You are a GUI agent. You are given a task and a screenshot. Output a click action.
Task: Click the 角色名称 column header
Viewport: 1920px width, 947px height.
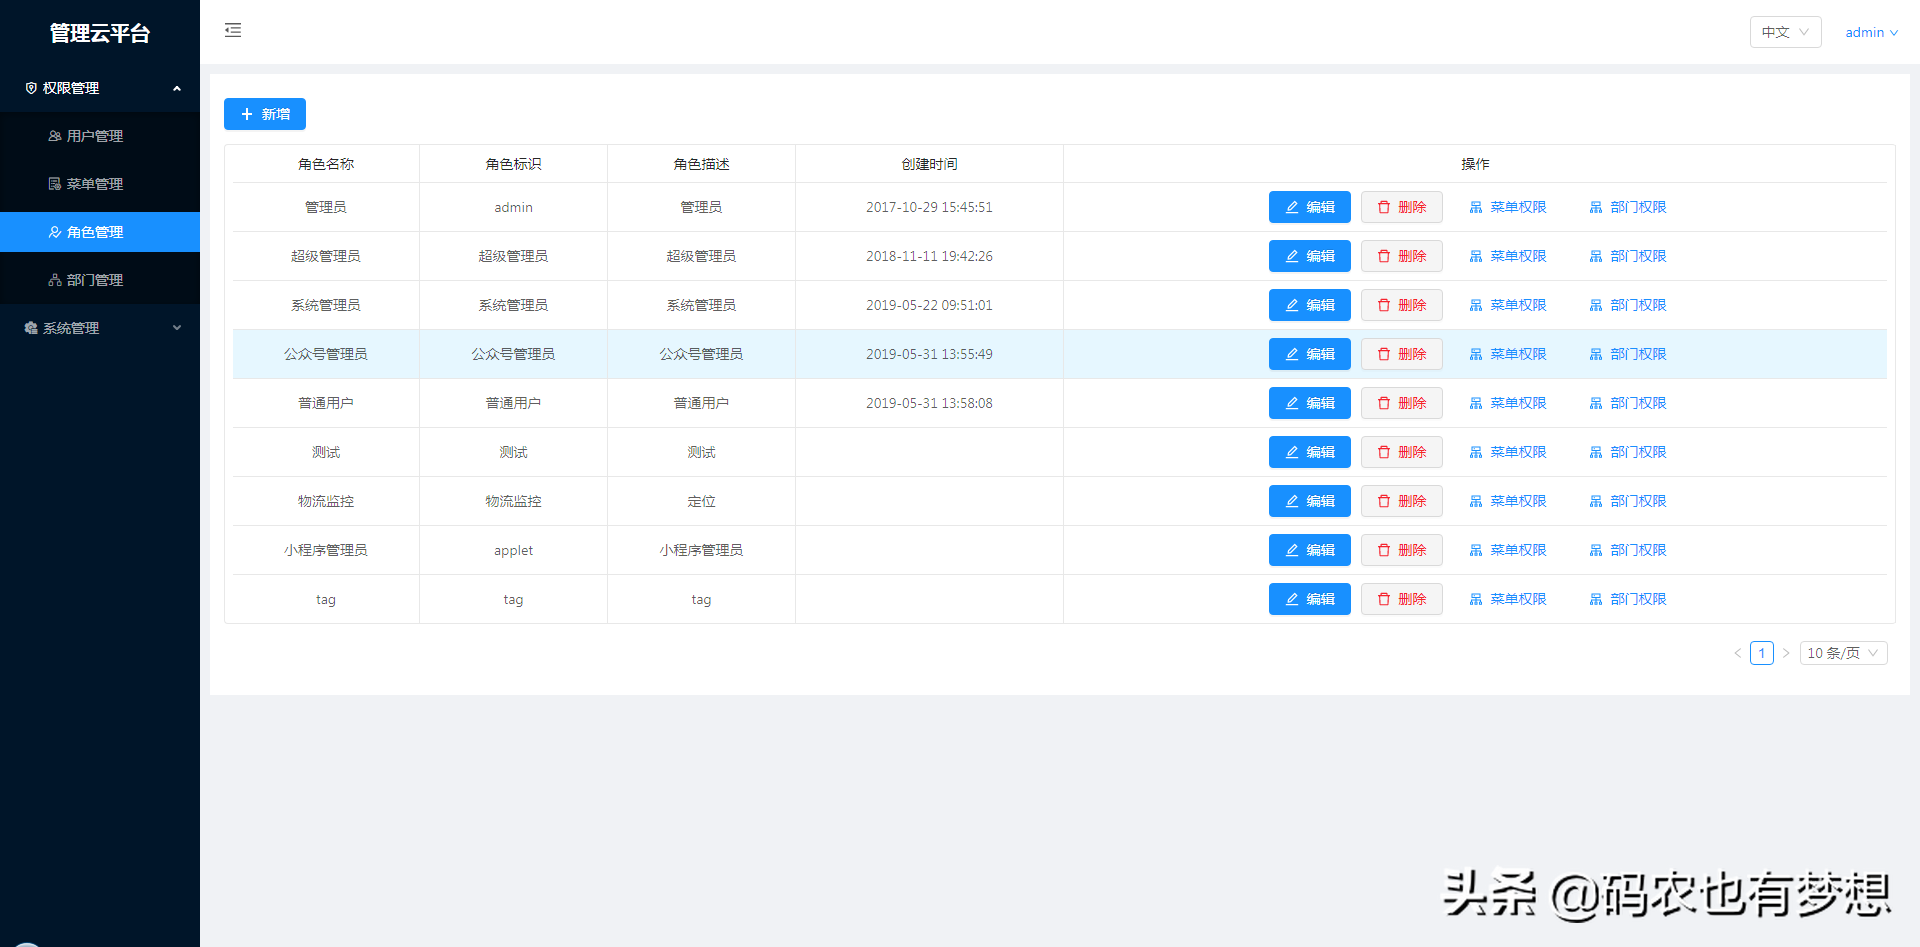(326, 164)
